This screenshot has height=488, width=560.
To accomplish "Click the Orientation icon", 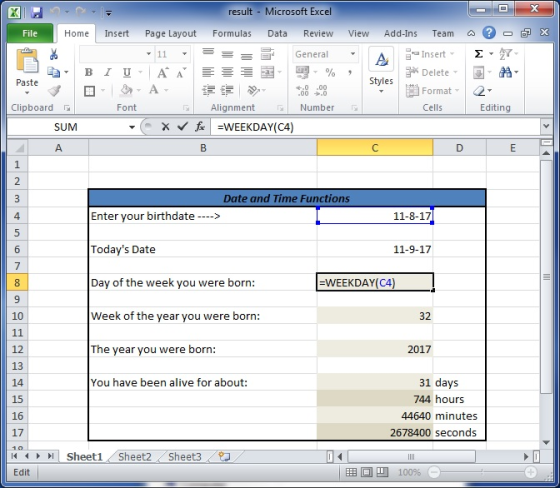I will [253, 91].
